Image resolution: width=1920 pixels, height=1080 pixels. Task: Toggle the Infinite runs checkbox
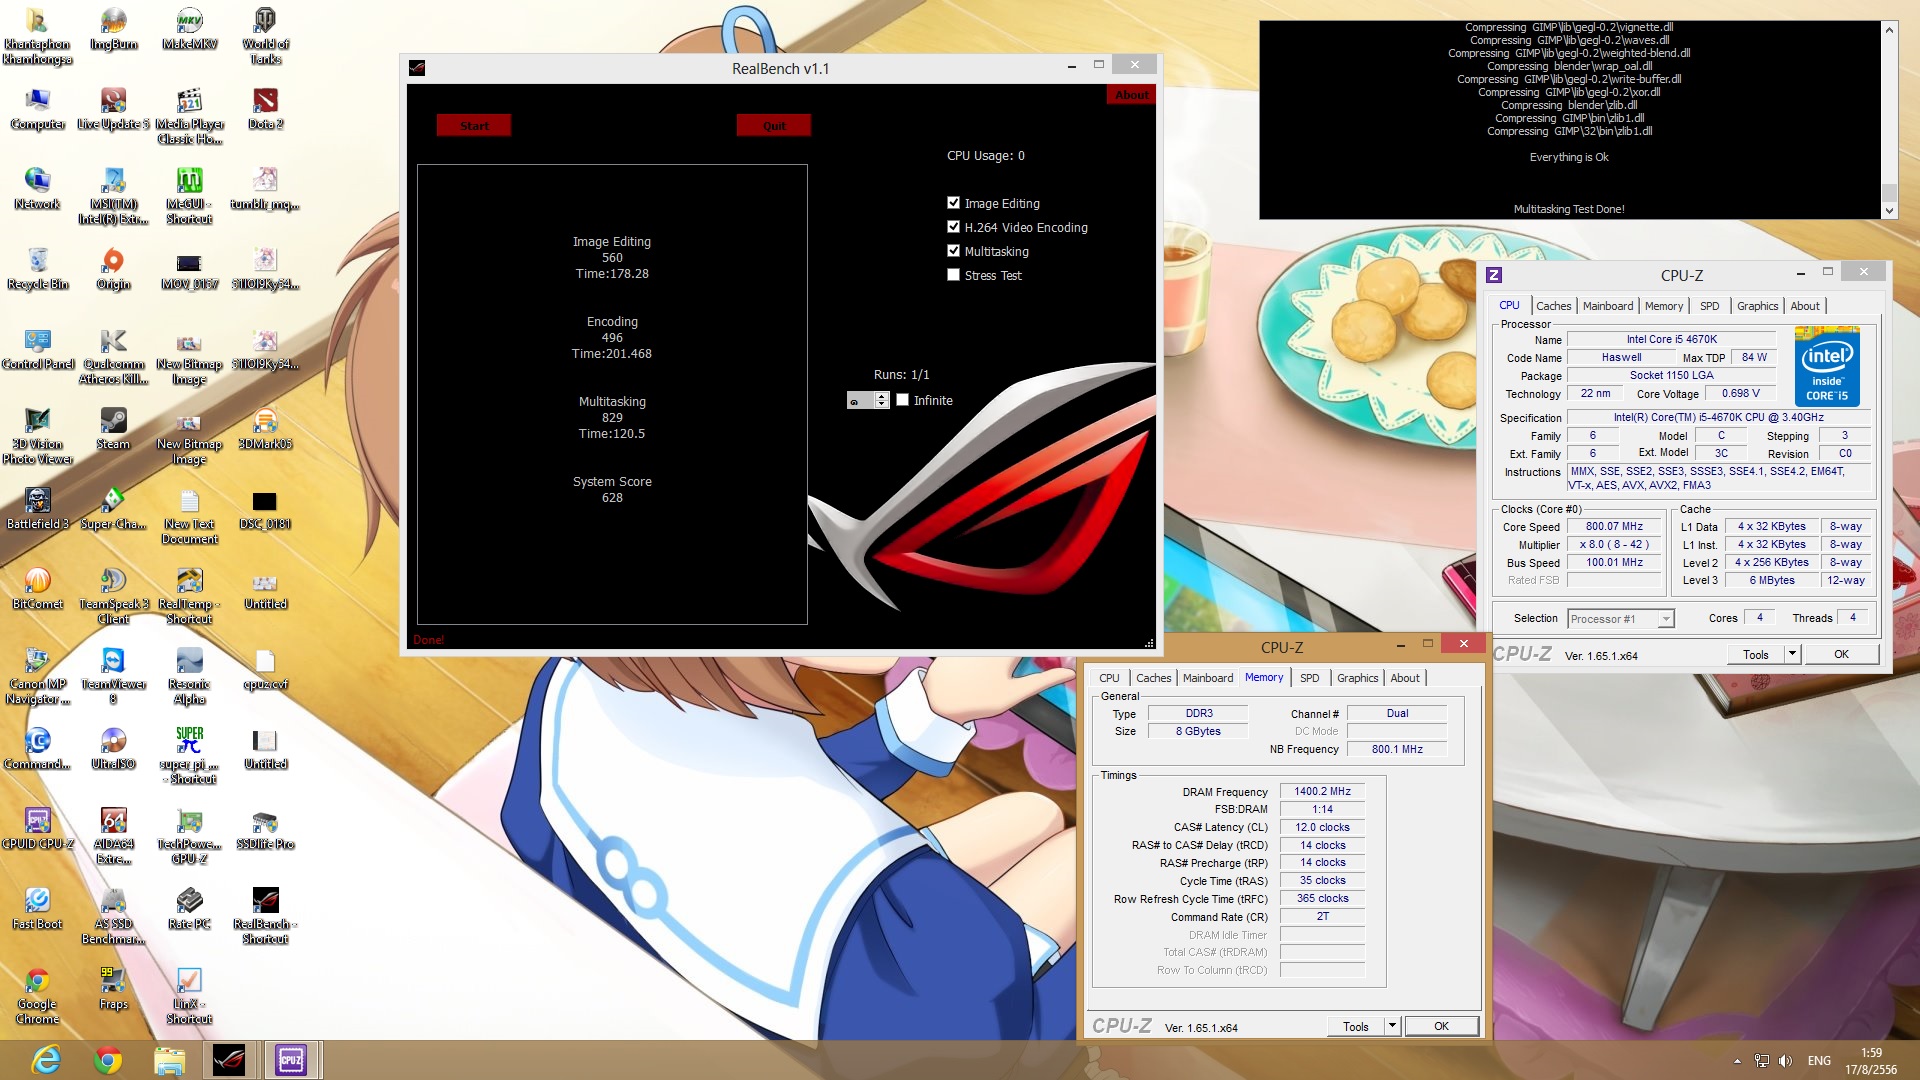tap(903, 400)
